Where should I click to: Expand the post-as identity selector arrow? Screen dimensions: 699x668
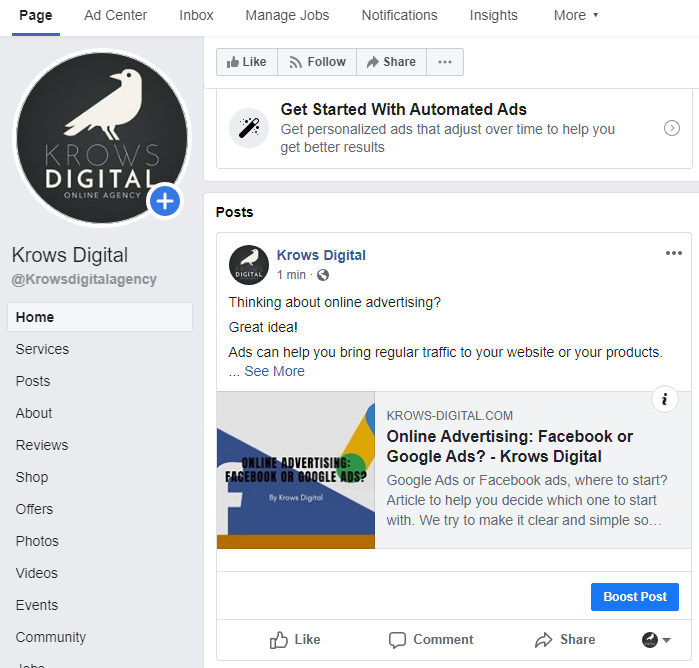(666, 640)
